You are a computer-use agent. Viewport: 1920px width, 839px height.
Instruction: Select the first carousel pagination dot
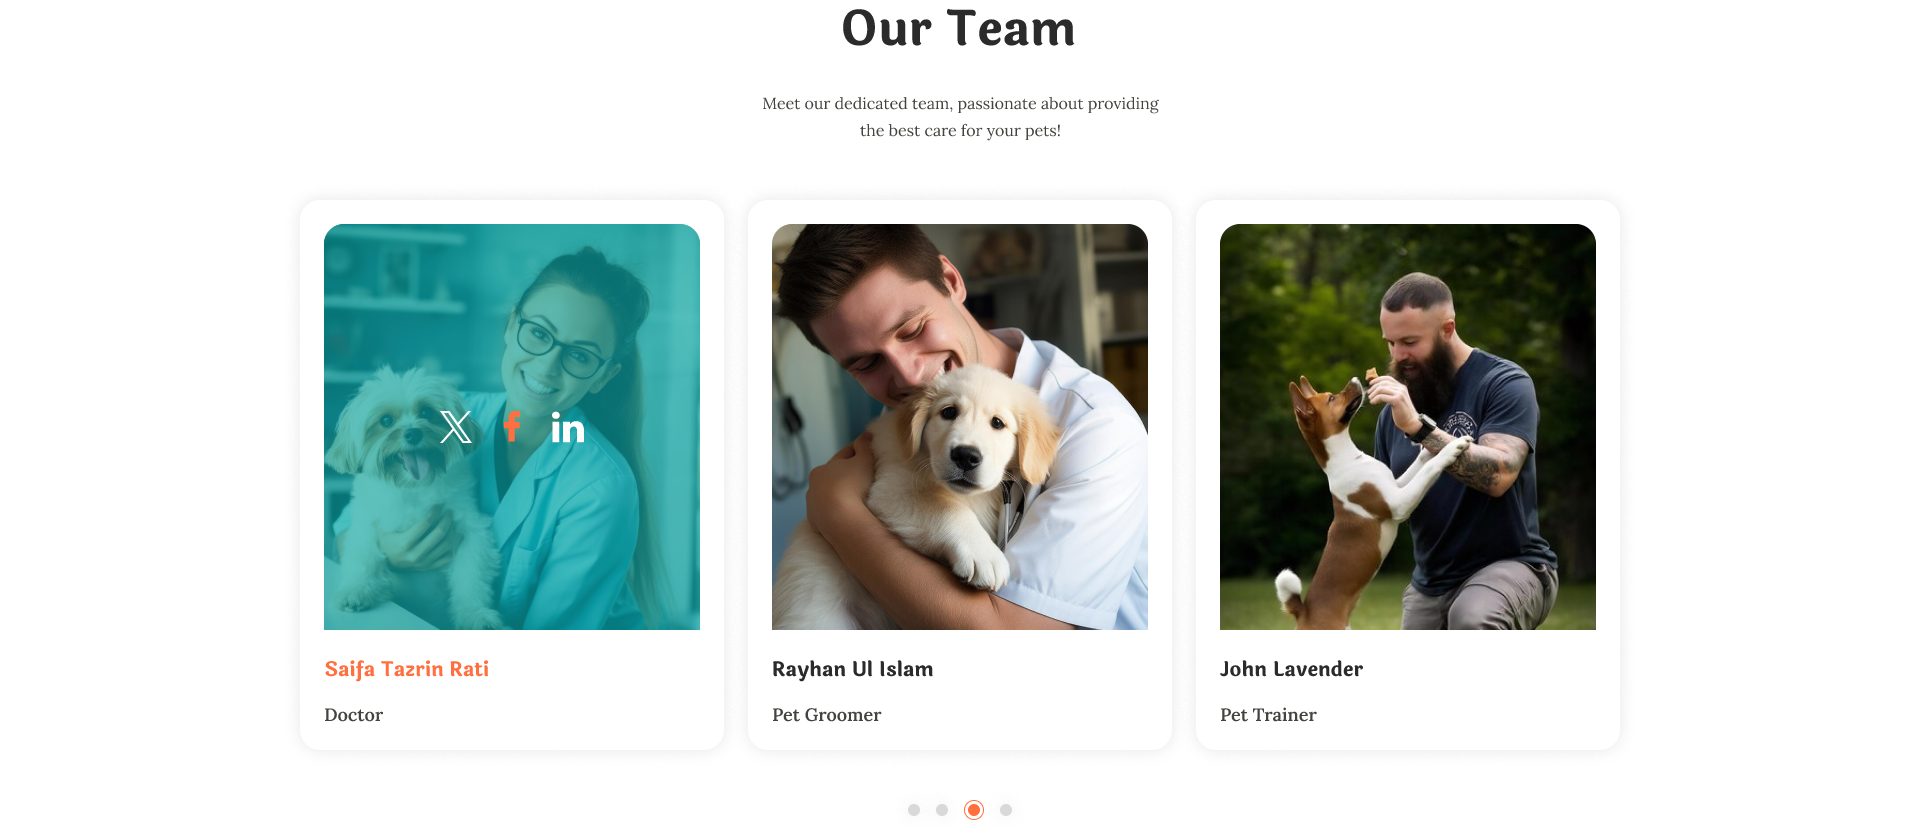click(x=914, y=810)
